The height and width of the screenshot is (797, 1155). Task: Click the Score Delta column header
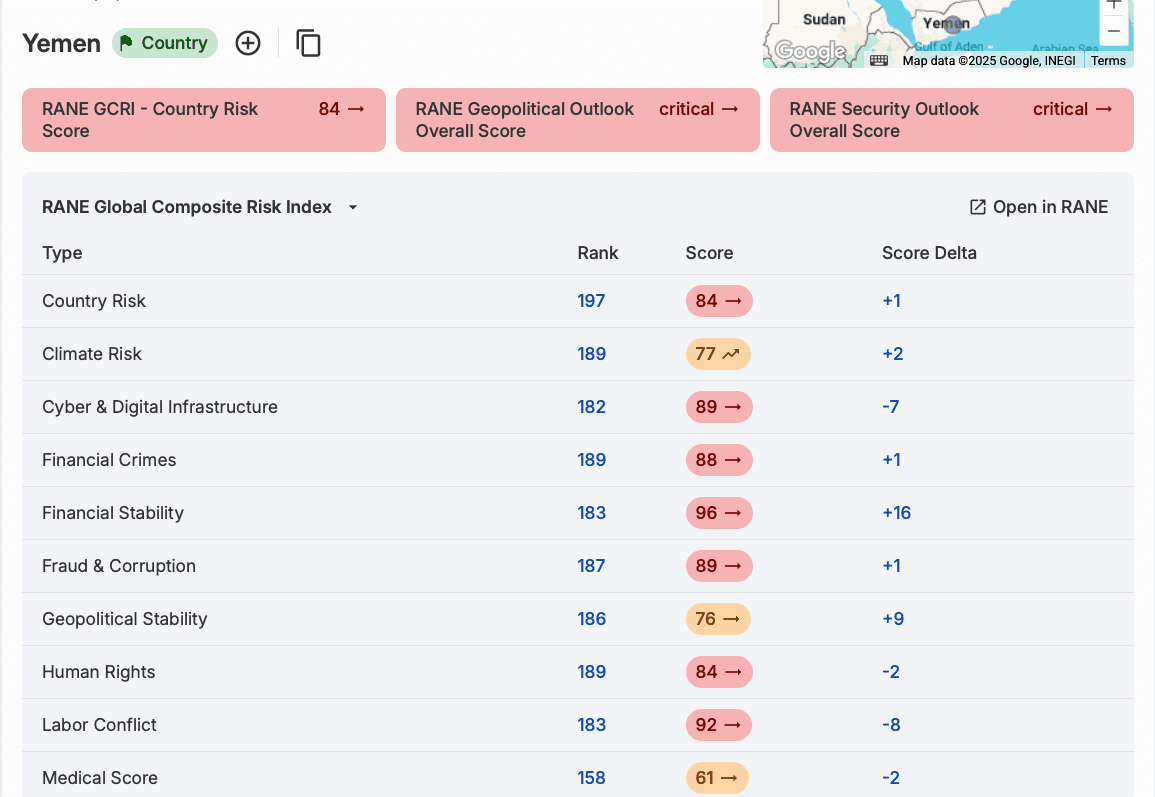(x=930, y=253)
